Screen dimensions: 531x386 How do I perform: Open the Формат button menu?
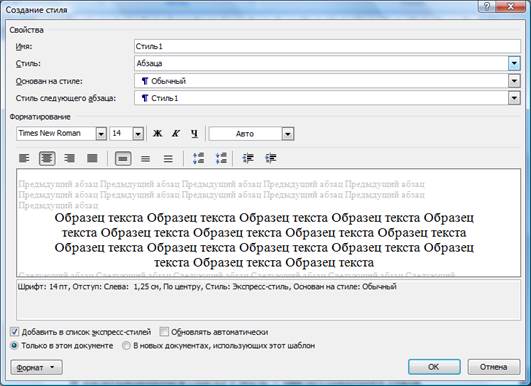coord(37,367)
